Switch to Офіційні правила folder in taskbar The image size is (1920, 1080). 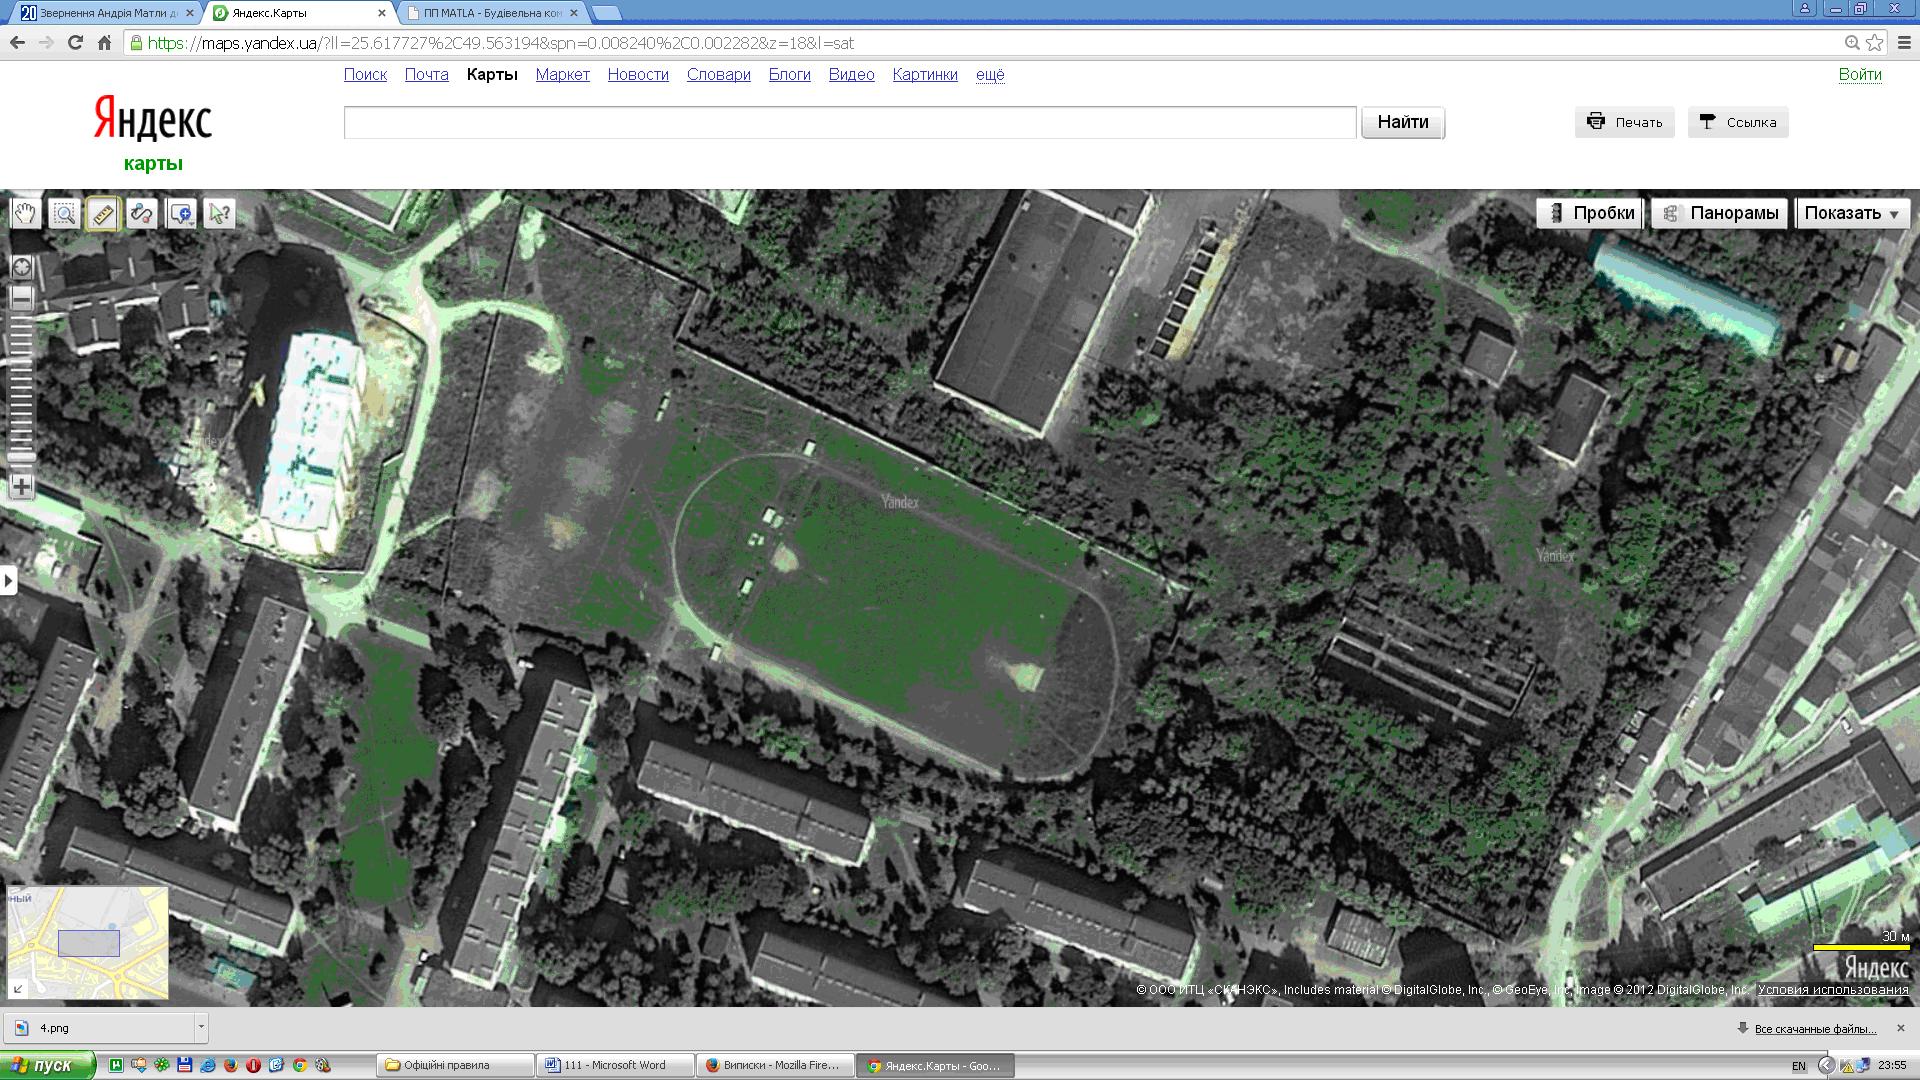coord(455,1065)
